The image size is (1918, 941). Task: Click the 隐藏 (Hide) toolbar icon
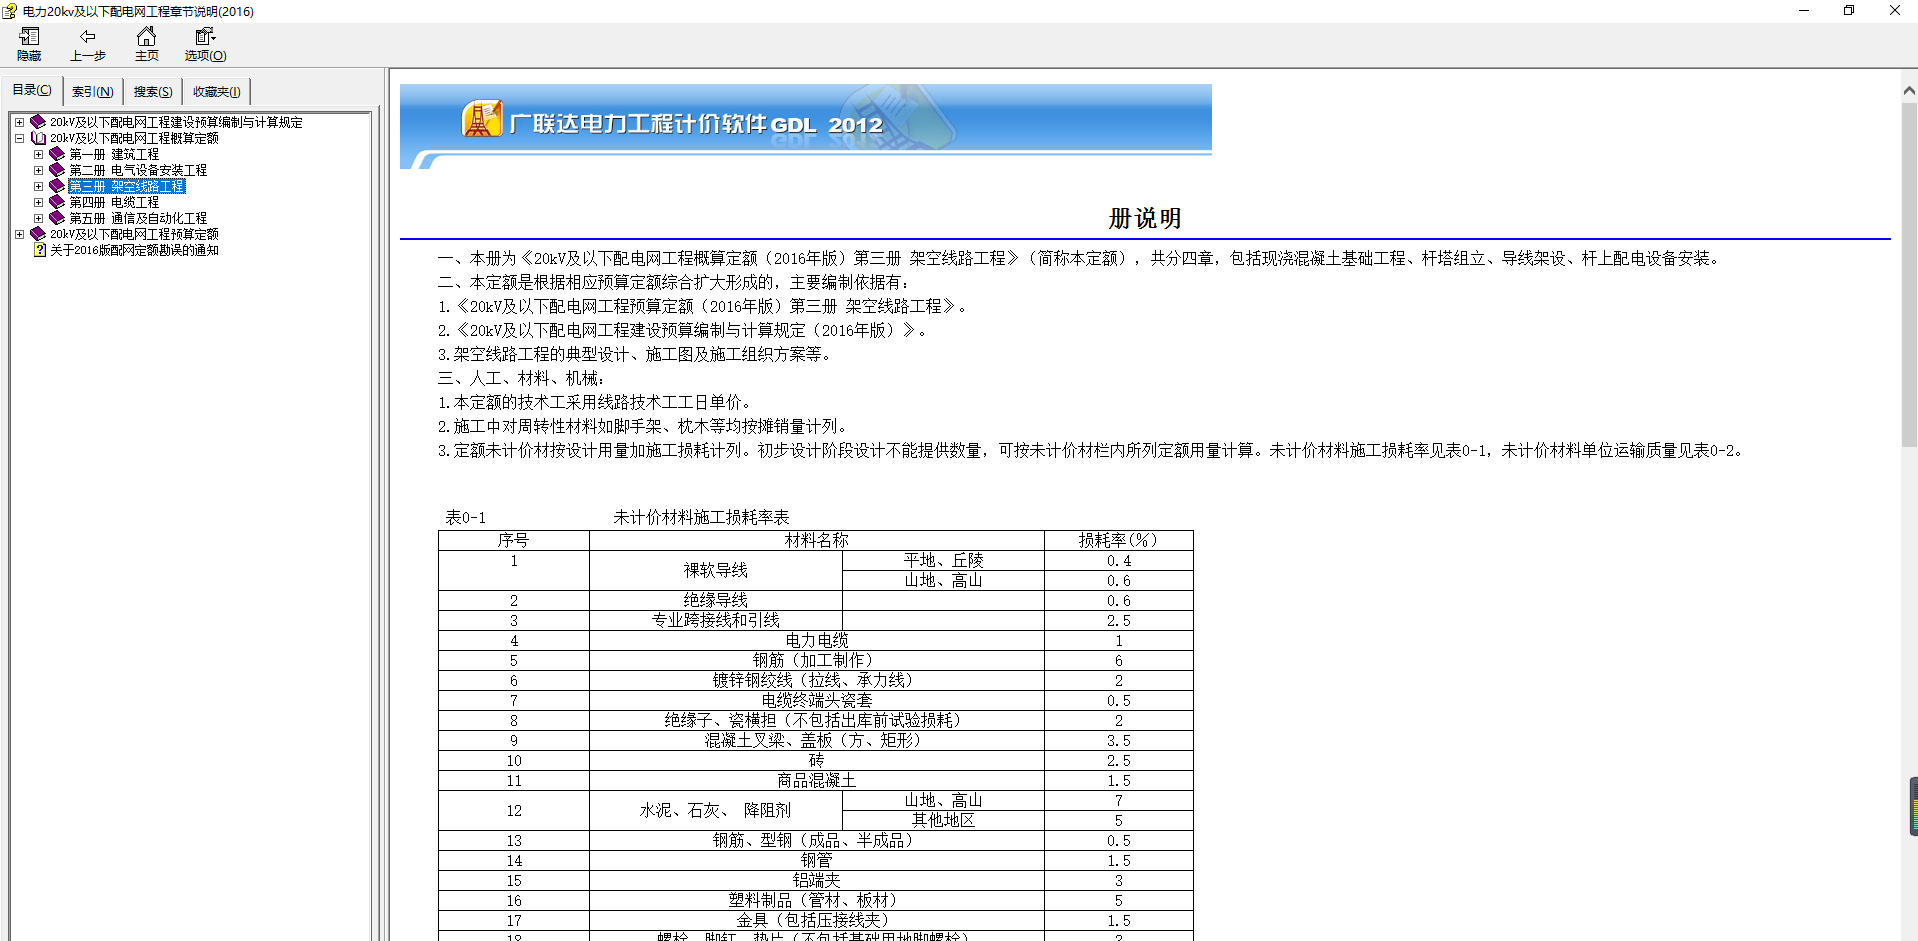click(x=29, y=37)
